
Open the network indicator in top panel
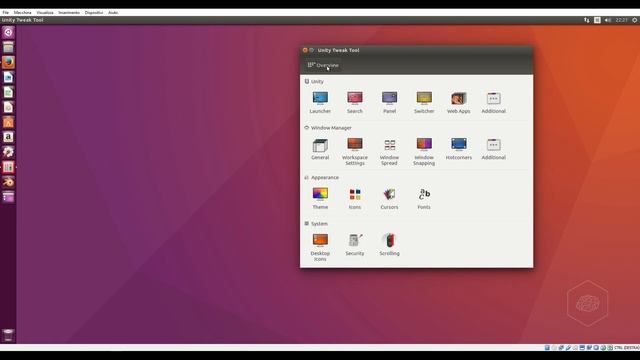[x=587, y=20]
